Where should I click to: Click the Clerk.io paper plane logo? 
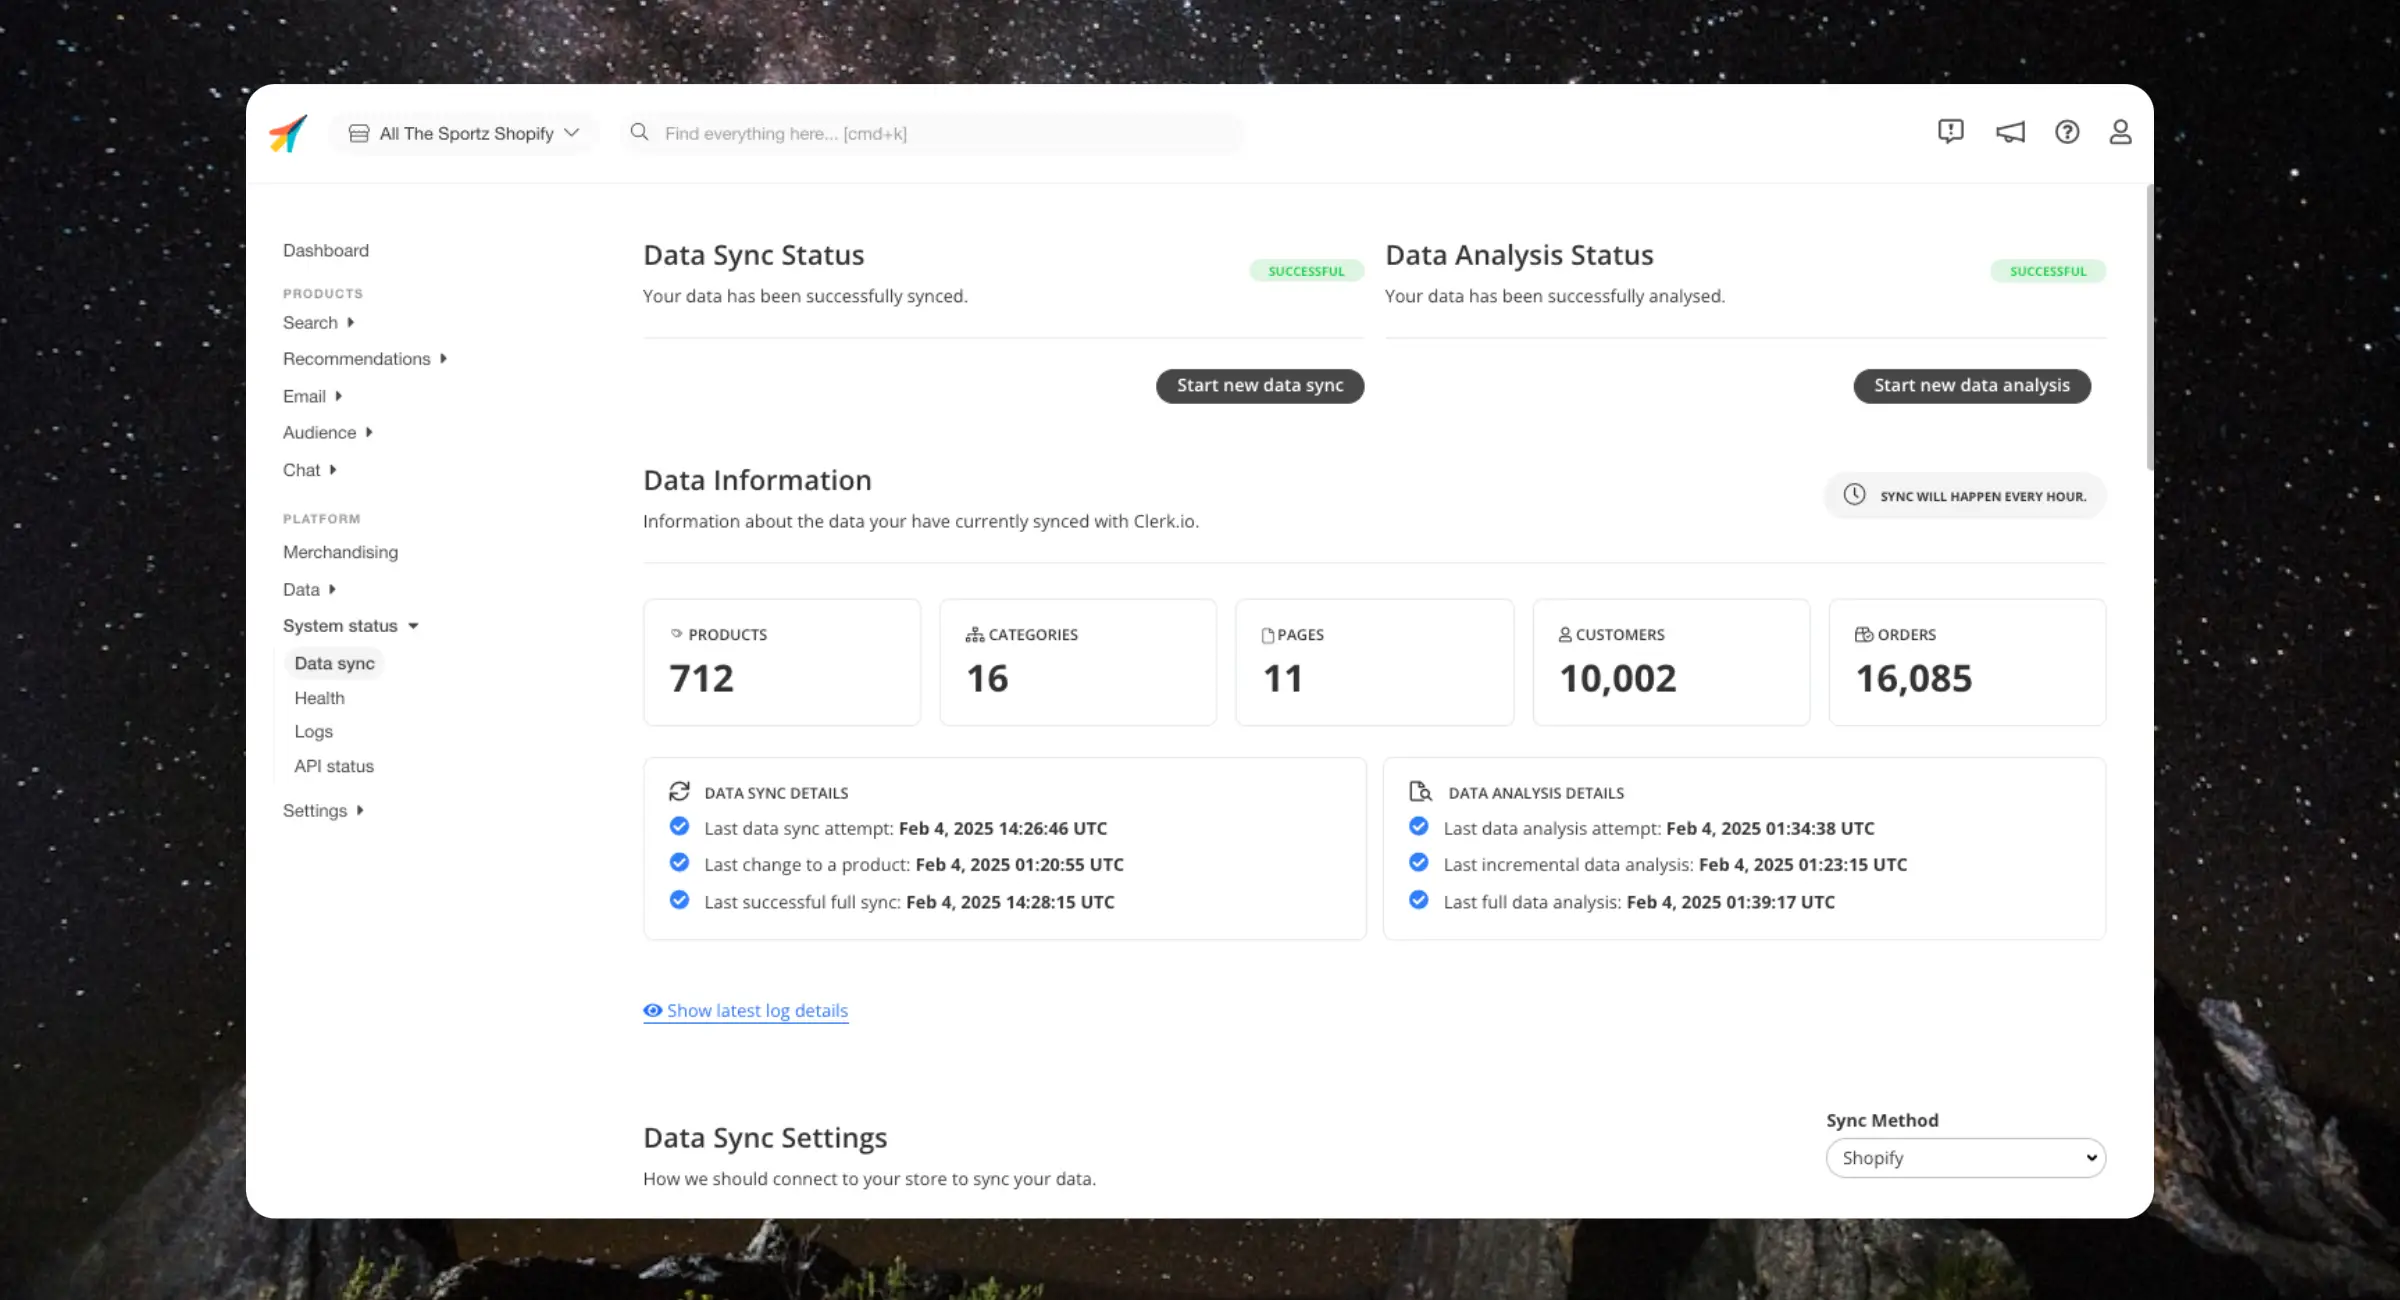[x=288, y=133]
